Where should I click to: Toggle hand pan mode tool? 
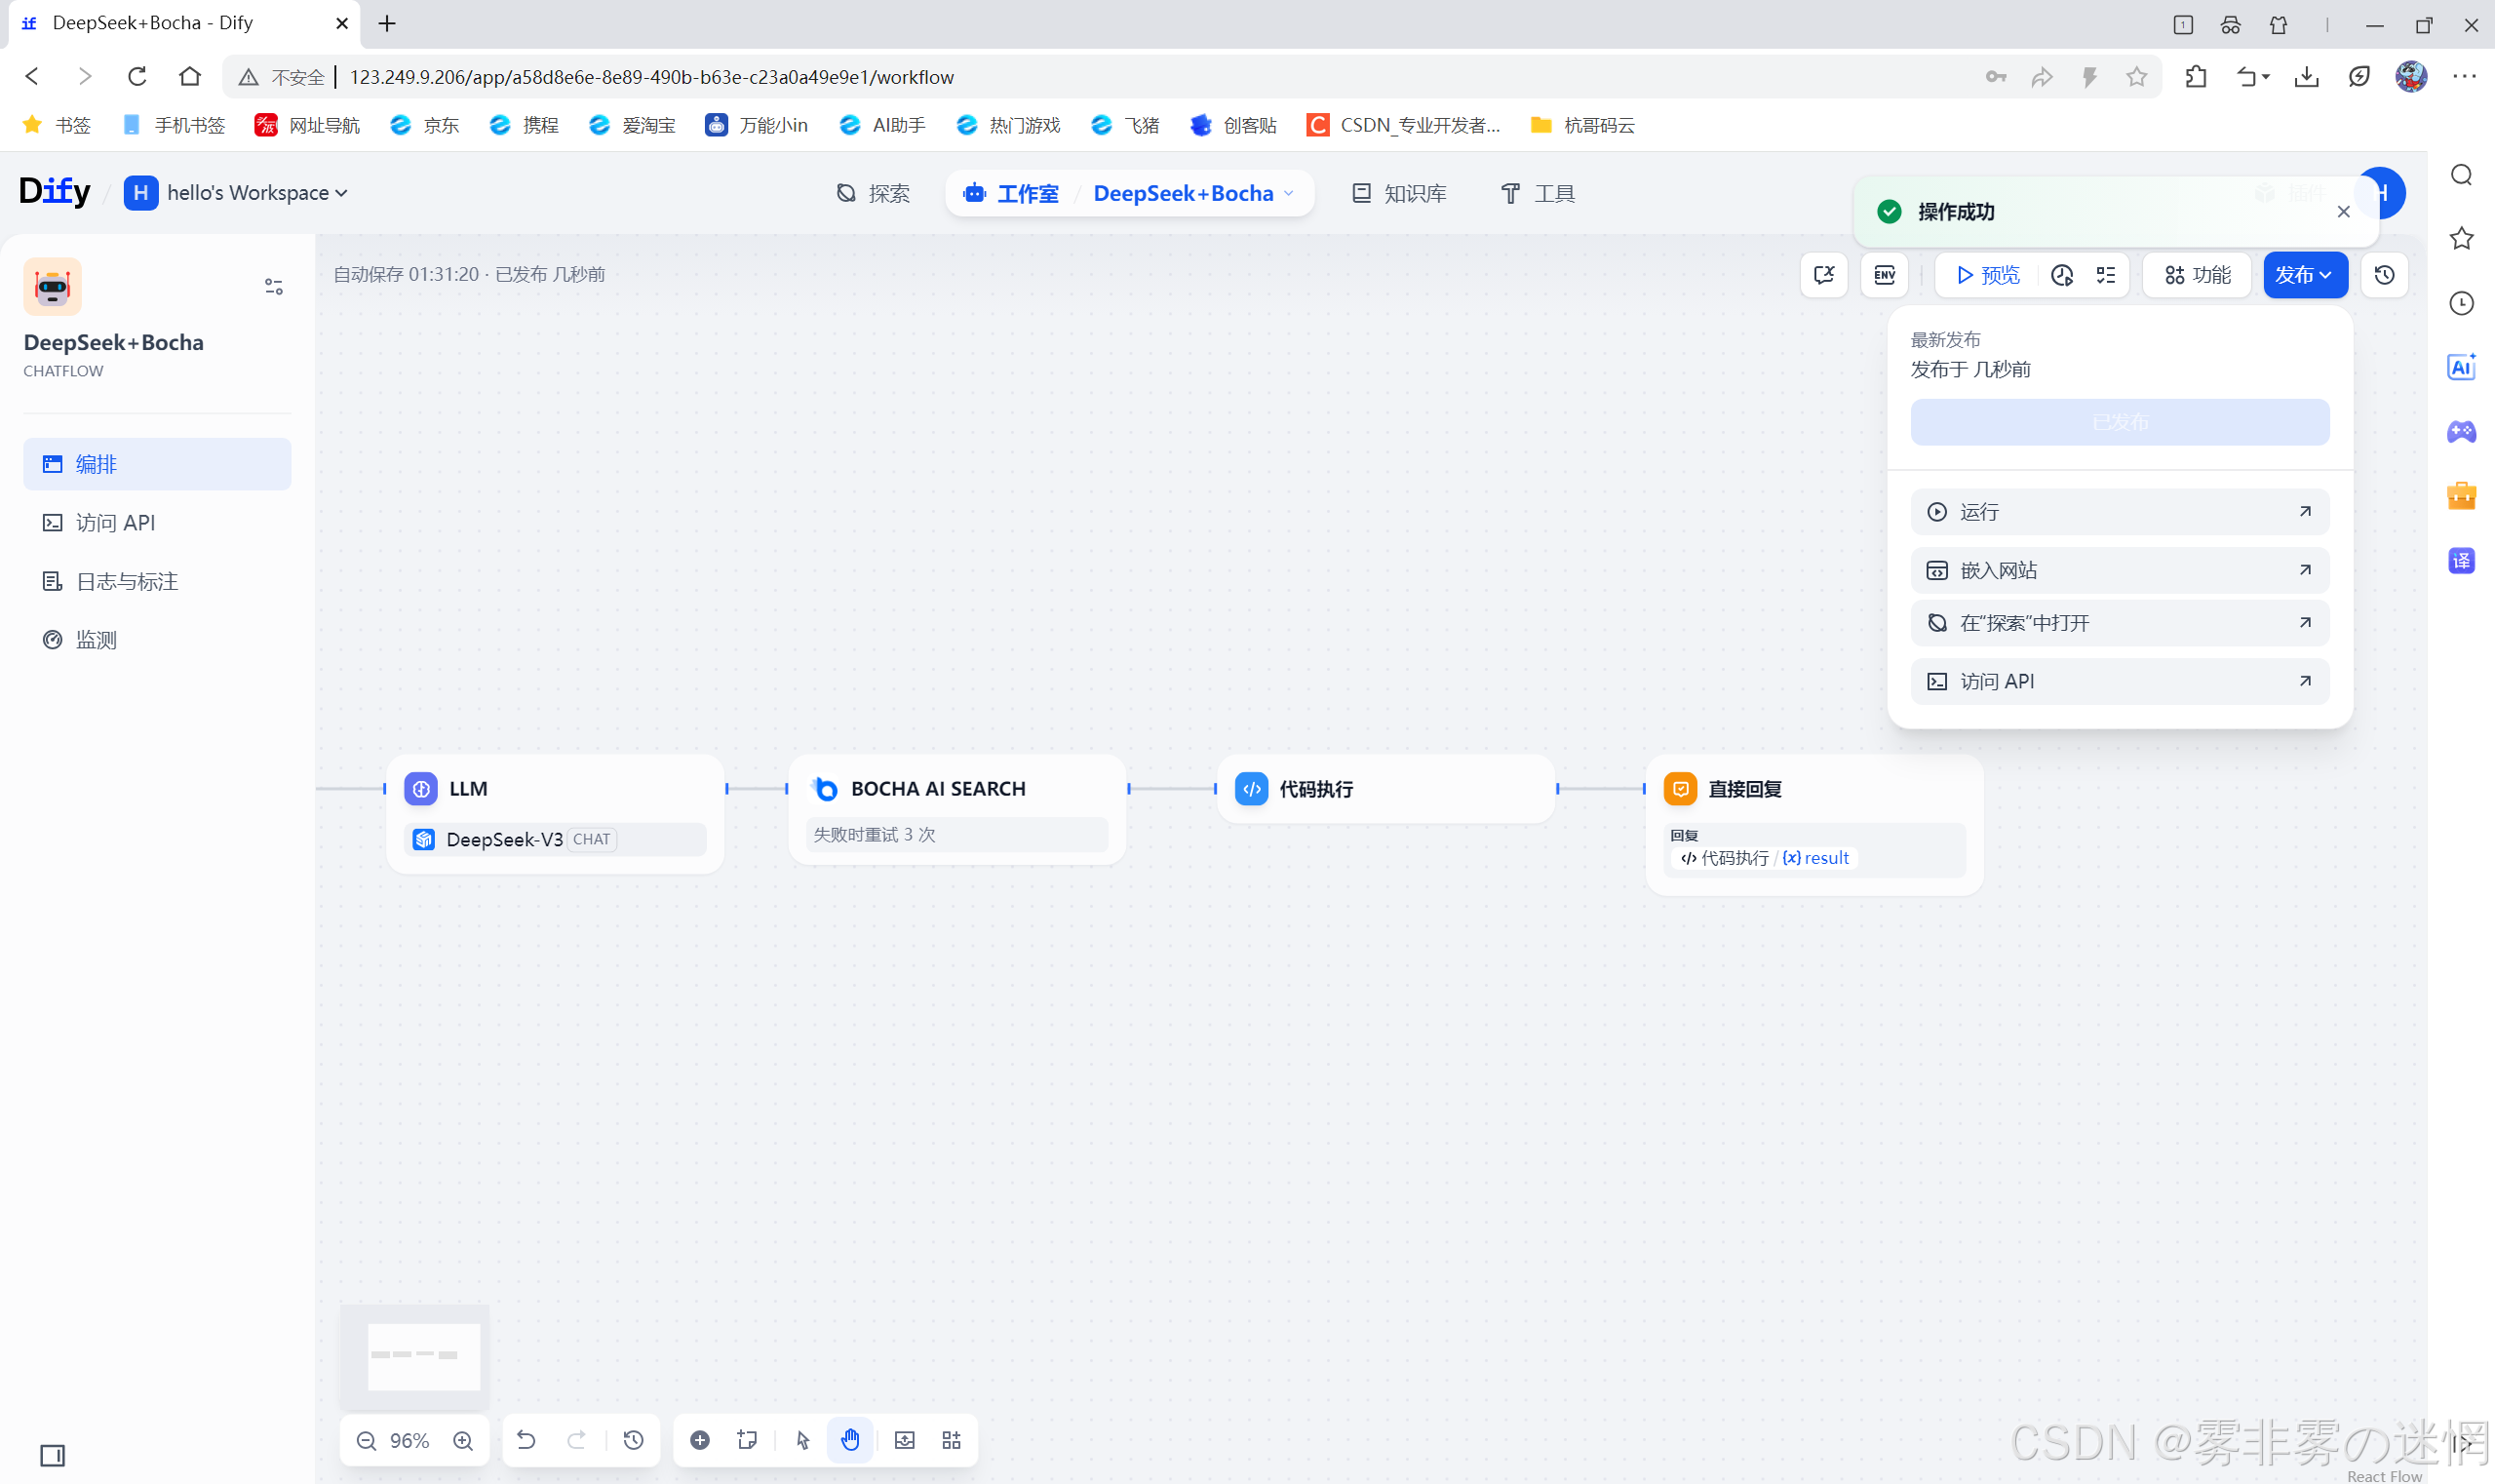point(850,1440)
